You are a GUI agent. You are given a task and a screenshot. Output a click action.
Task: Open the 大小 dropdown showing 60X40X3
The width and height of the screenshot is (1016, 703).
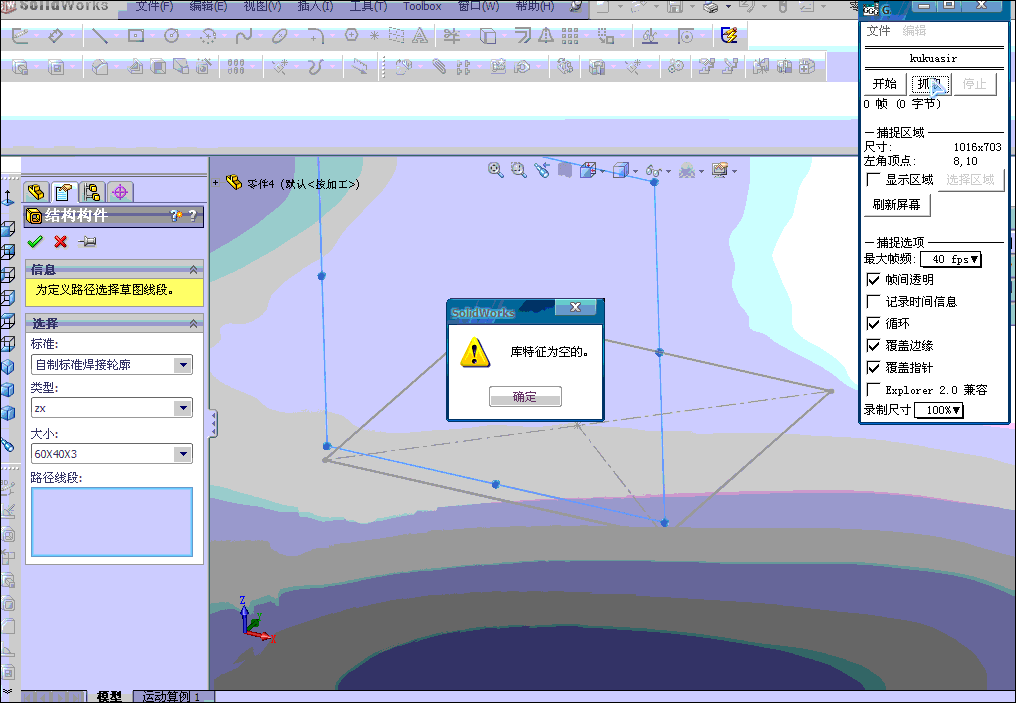click(112, 454)
